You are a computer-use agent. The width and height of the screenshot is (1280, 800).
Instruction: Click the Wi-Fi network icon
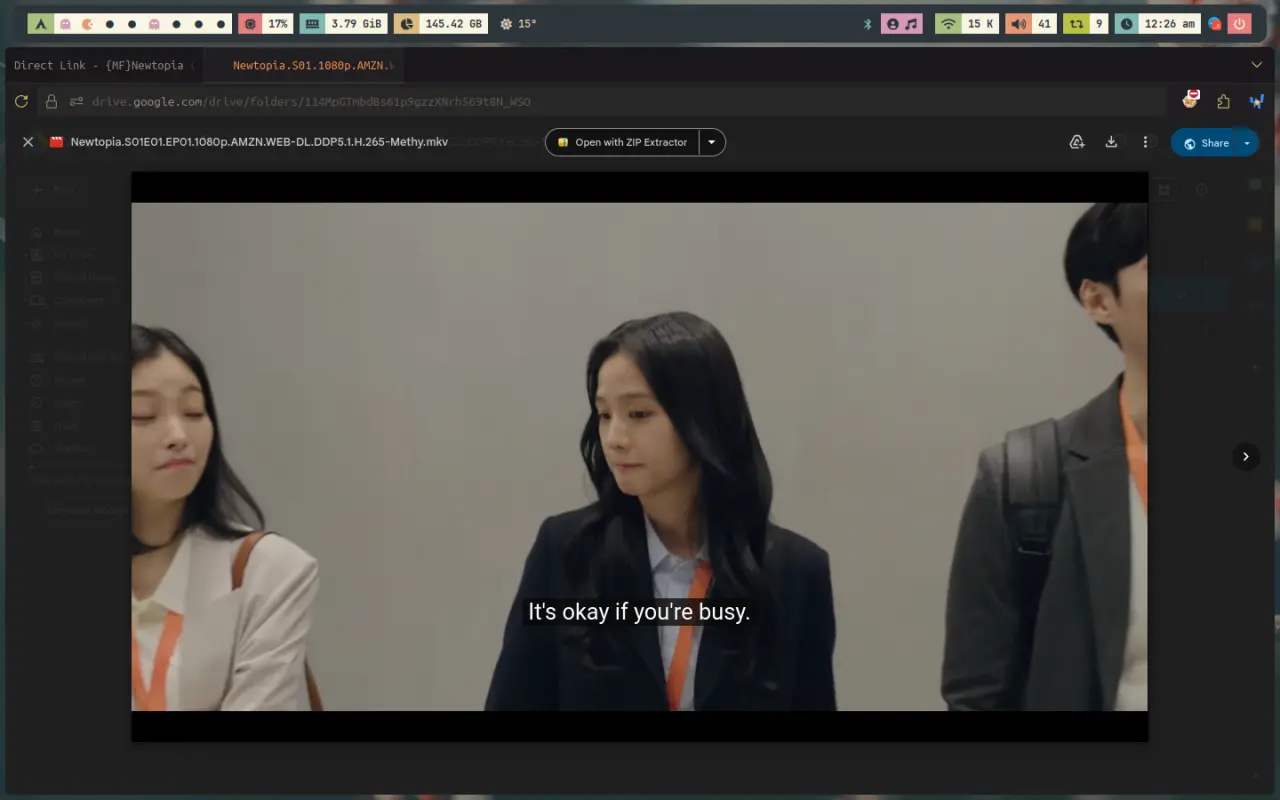pyautogui.click(x=947, y=23)
